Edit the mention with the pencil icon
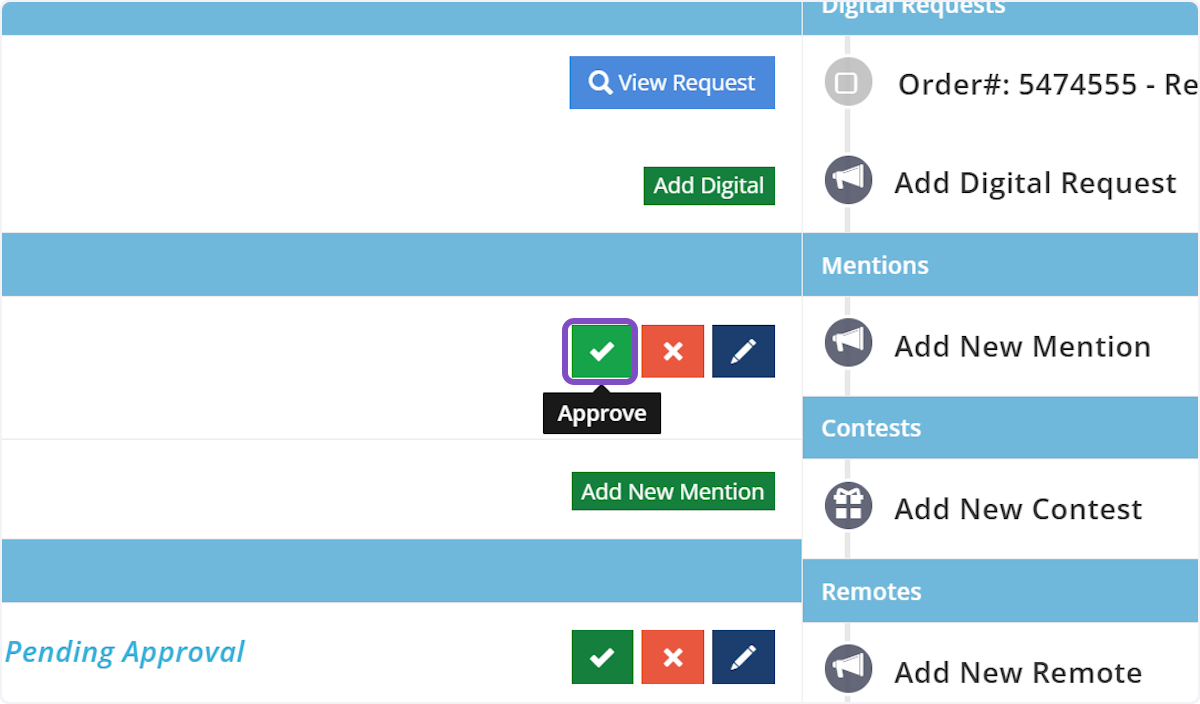The image size is (1200, 704). point(743,351)
